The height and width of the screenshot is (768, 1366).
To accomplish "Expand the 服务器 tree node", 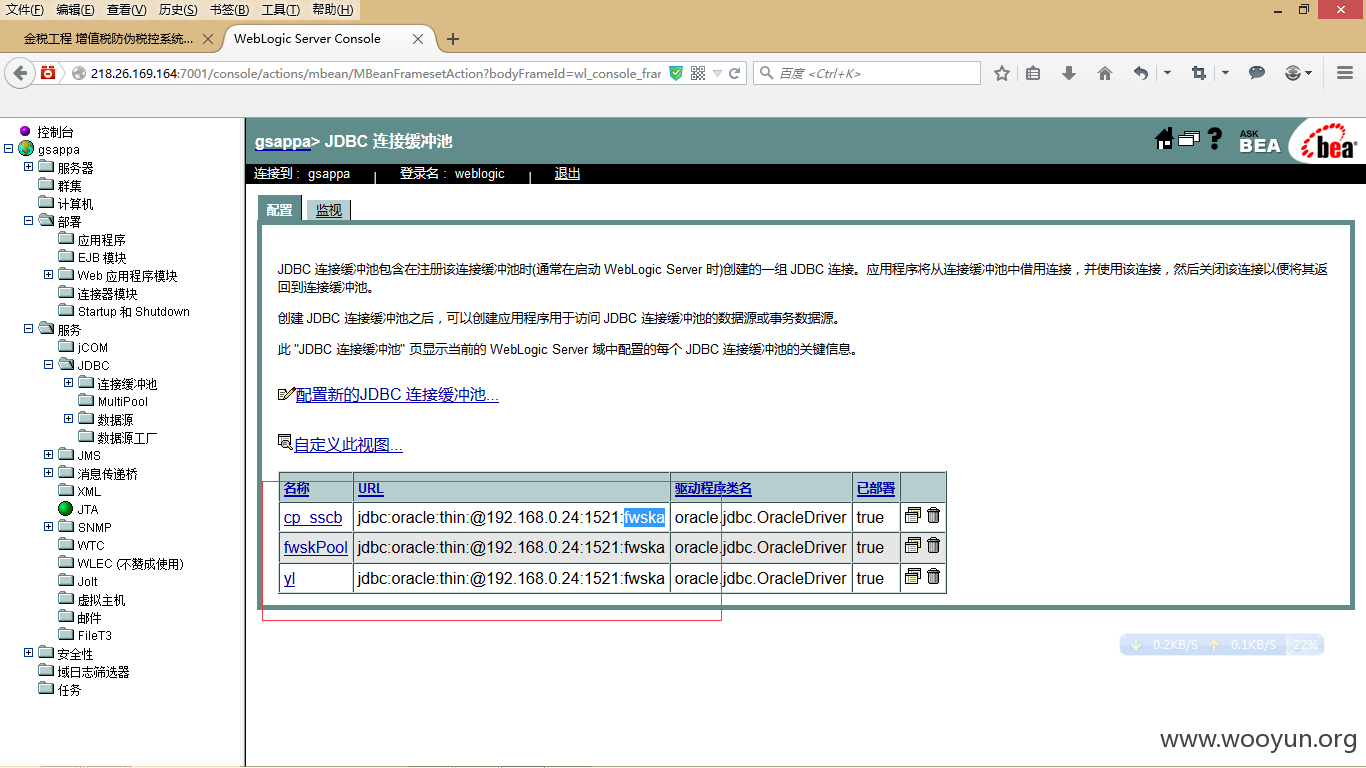I will [x=28, y=167].
